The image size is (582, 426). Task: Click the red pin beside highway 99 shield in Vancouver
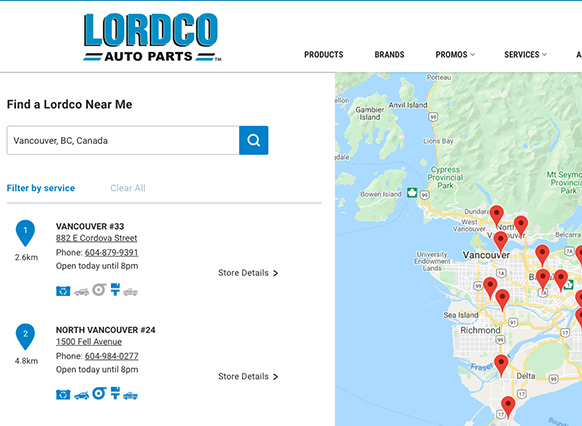click(x=490, y=288)
